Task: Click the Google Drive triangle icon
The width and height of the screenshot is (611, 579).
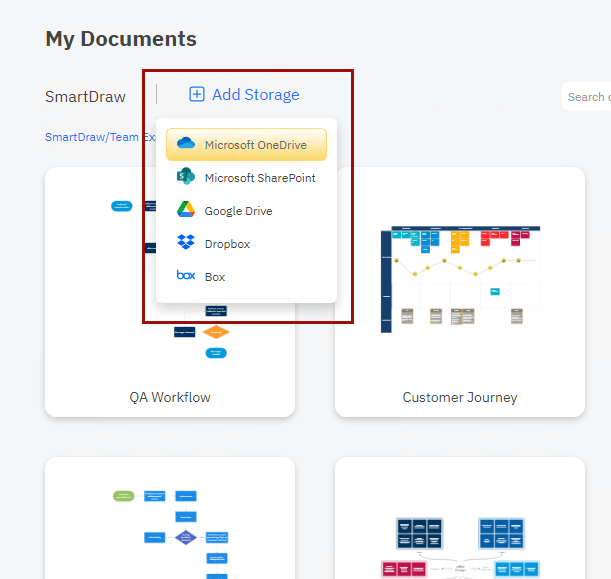Action: 185,210
